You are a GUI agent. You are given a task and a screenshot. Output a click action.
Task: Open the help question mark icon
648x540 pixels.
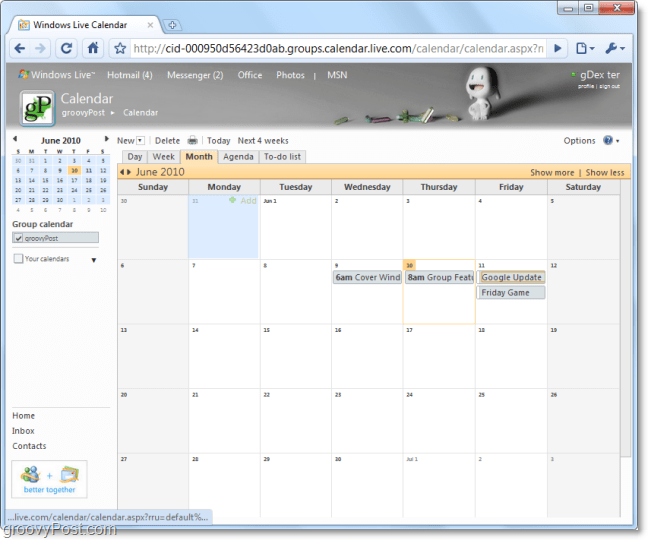coord(608,140)
